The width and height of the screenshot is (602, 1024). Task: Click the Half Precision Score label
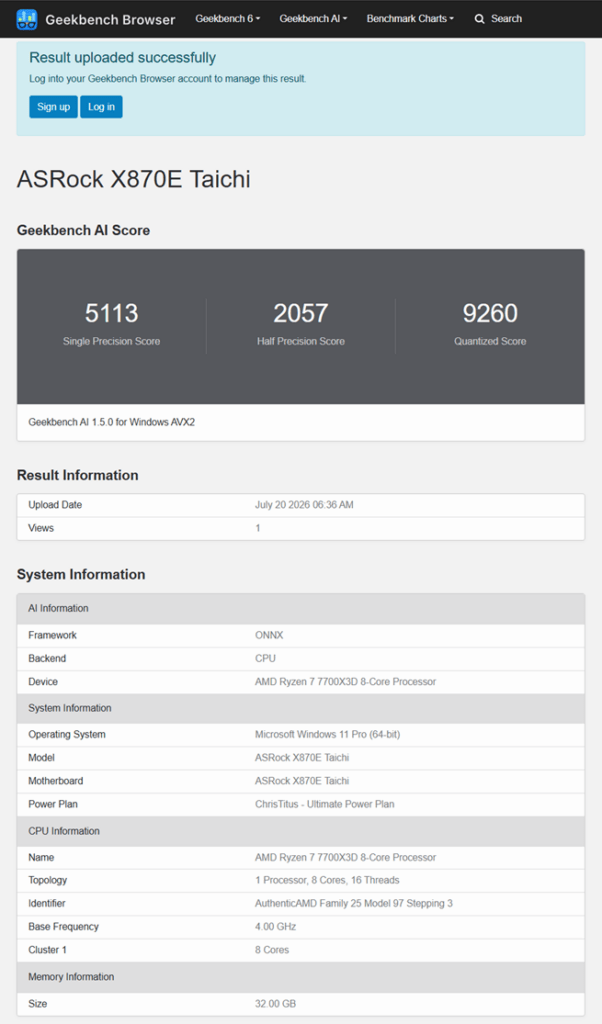(300, 341)
